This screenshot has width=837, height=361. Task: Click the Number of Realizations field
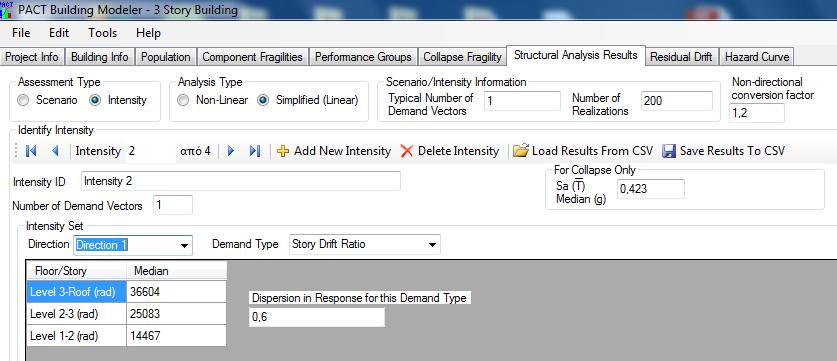(x=677, y=100)
